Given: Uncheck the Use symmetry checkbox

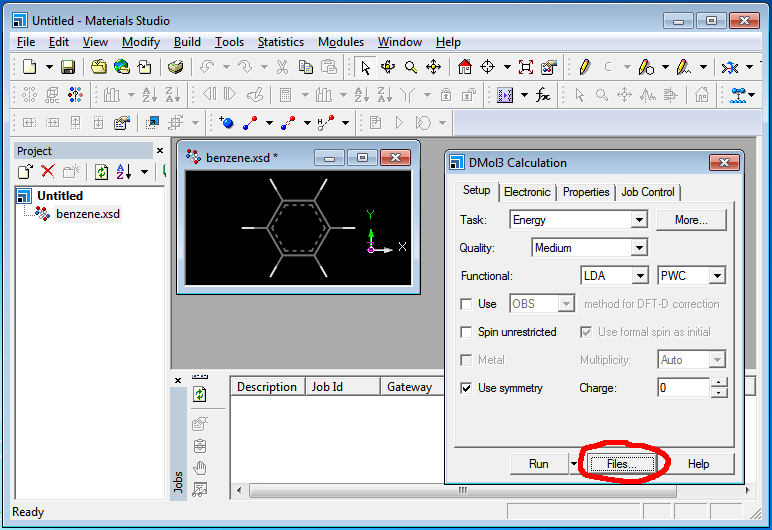Looking at the screenshot, I should 466,388.
